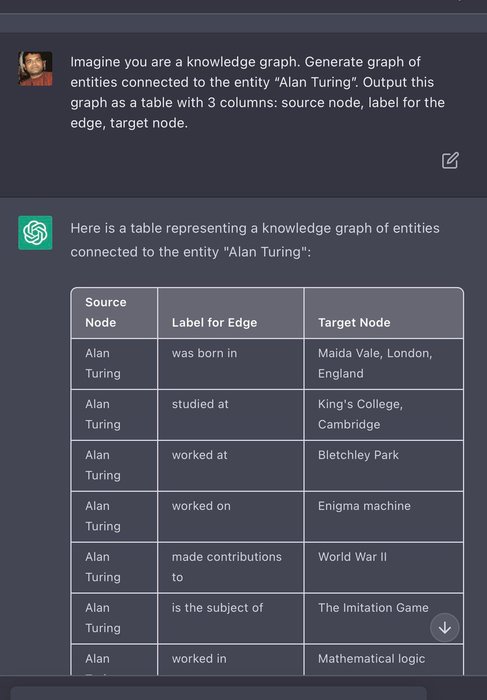
Task: Click the Maida Vale, London, England cell
Action: pyautogui.click(x=384, y=364)
